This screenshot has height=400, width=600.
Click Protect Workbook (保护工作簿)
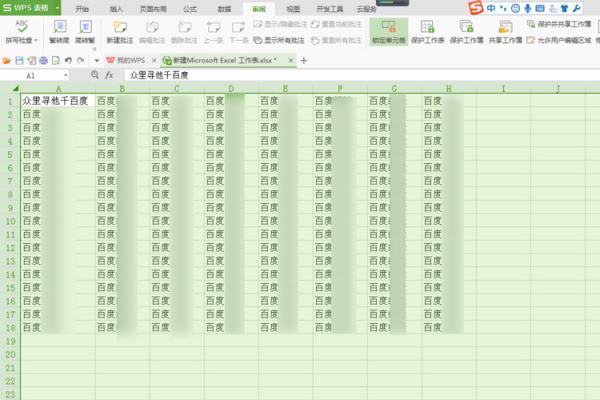click(x=466, y=32)
